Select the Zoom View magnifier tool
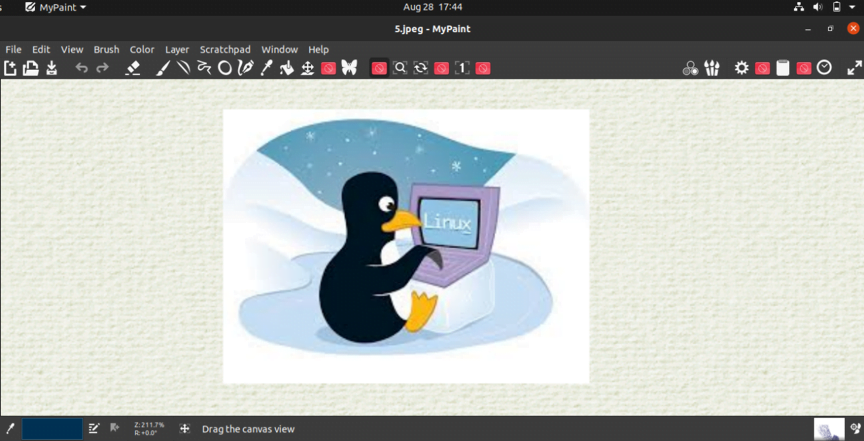The width and height of the screenshot is (864, 441). tap(400, 68)
